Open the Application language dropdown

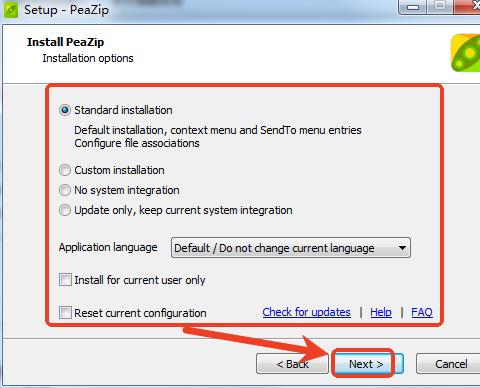point(291,248)
